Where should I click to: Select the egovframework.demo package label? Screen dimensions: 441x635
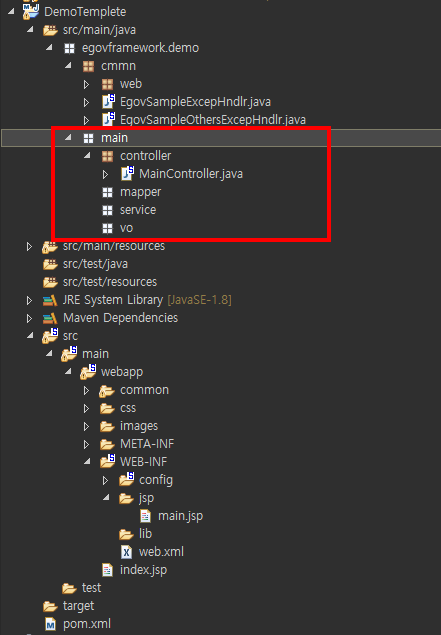pyautogui.click(x=141, y=48)
